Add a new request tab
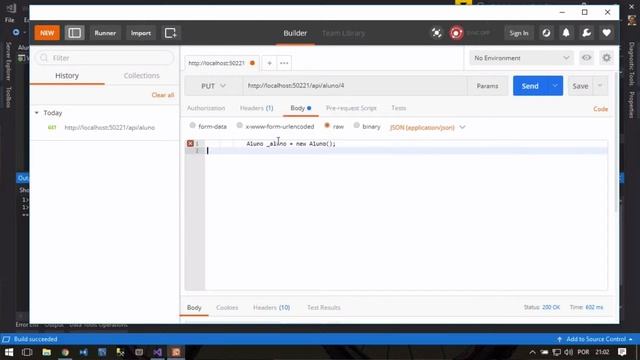Image resolution: width=640 pixels, height=360 pixels. [x=269, y=63]
